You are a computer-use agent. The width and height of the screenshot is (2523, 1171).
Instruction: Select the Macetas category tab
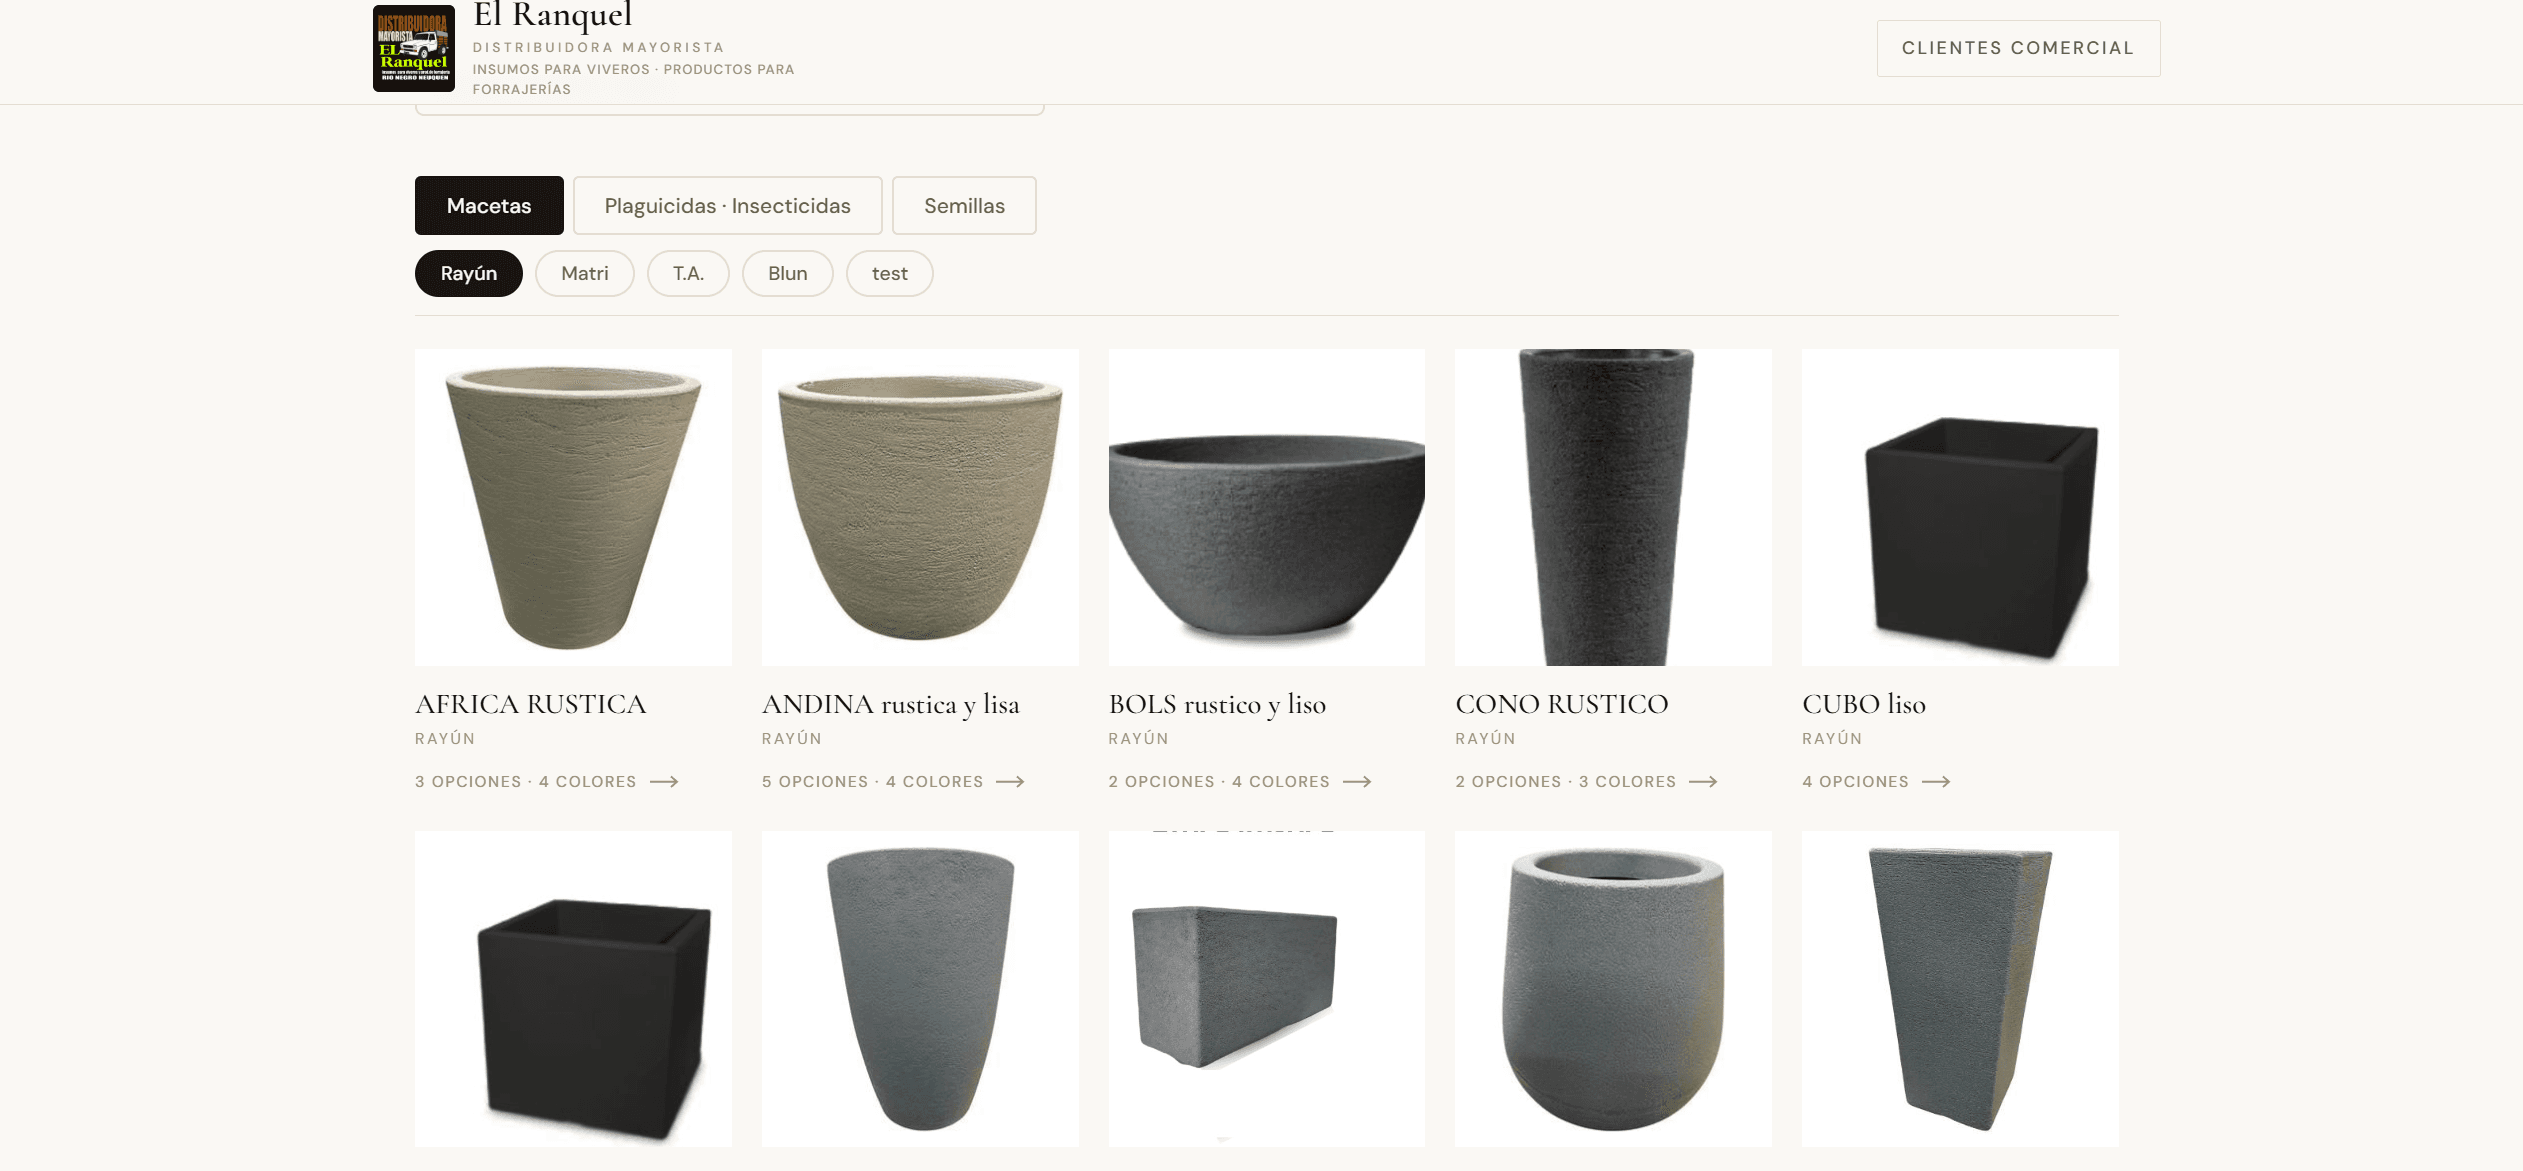click(489, 206)
